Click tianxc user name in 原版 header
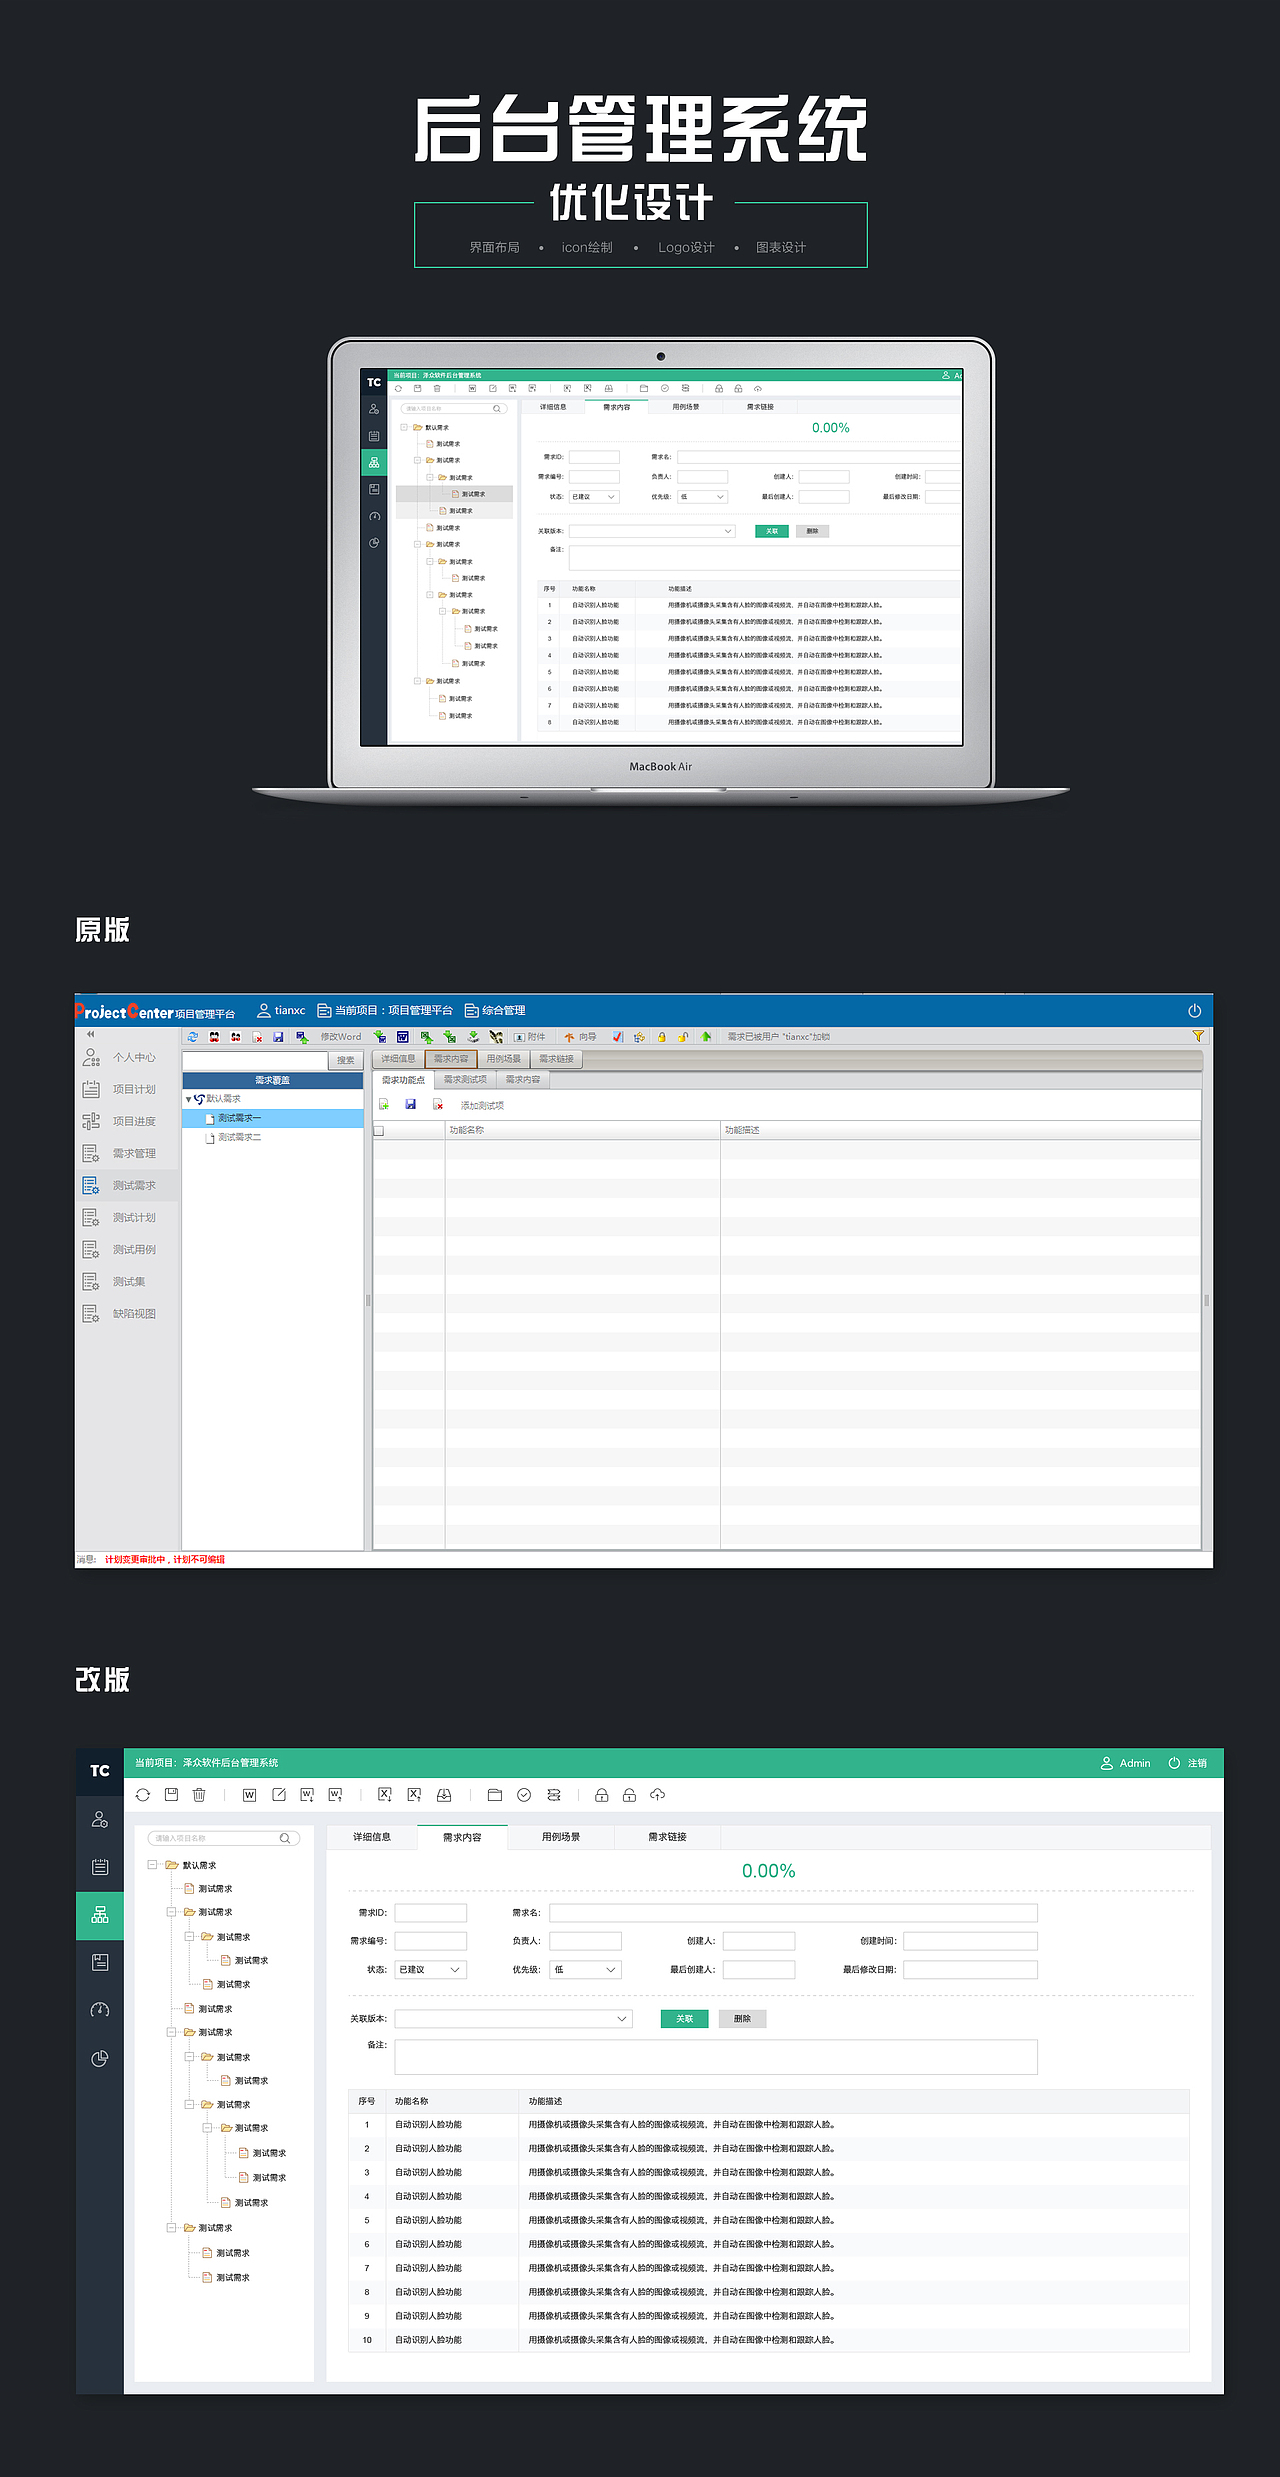This screenshot has height=2477, width=1280. (x=281, y=1010)
